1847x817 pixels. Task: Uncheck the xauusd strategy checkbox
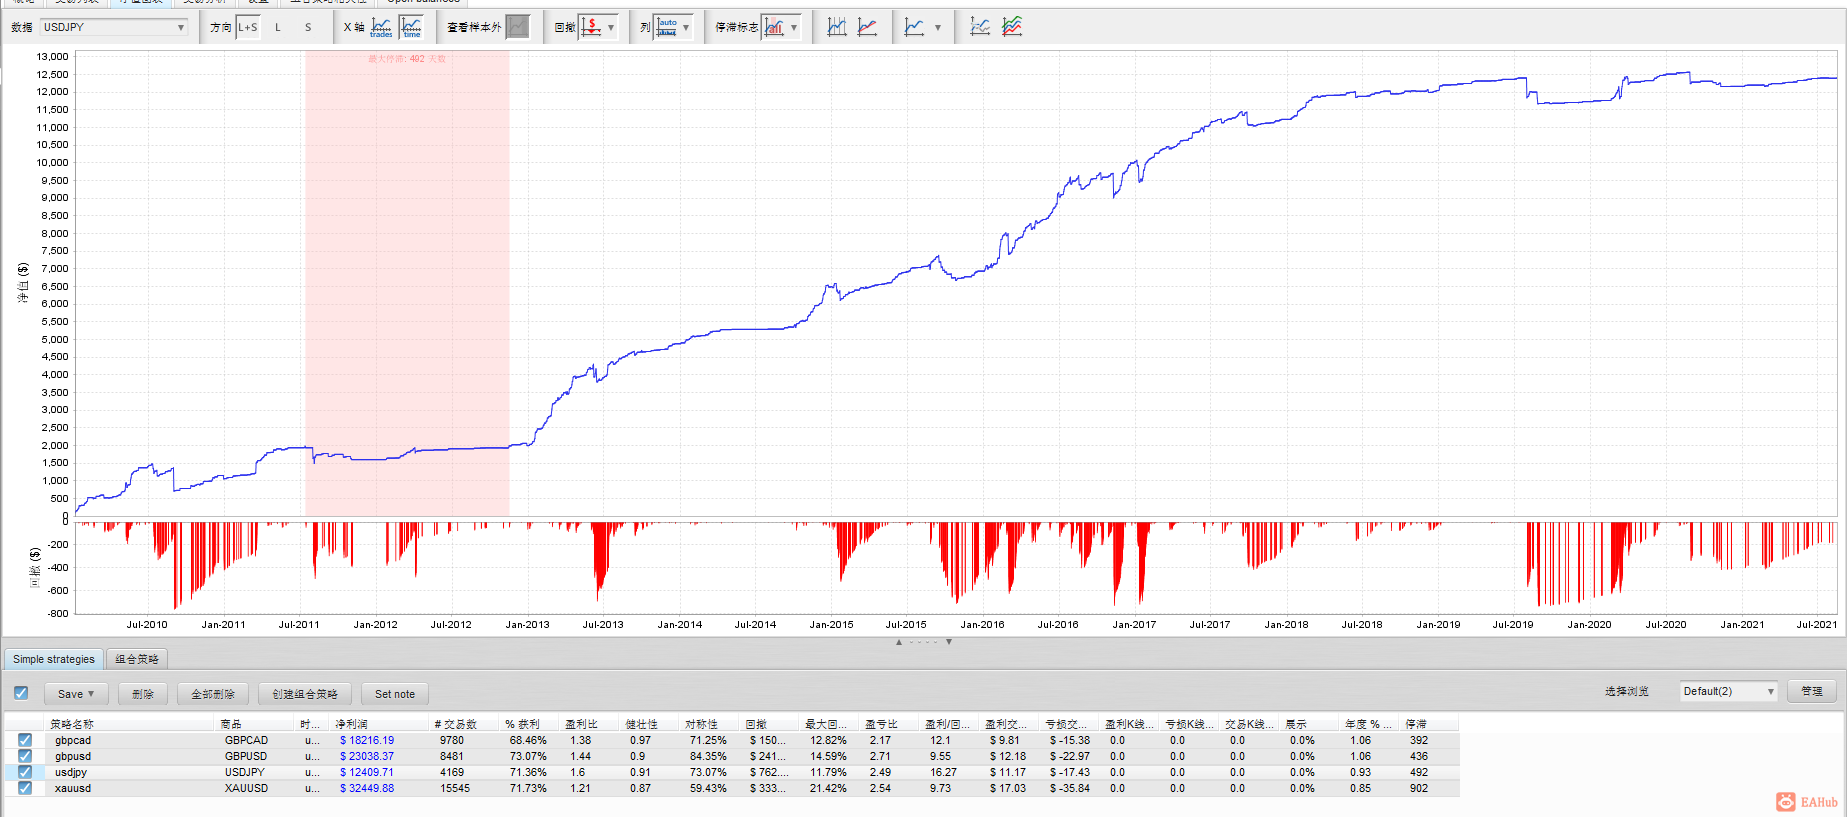click(25, 788)
